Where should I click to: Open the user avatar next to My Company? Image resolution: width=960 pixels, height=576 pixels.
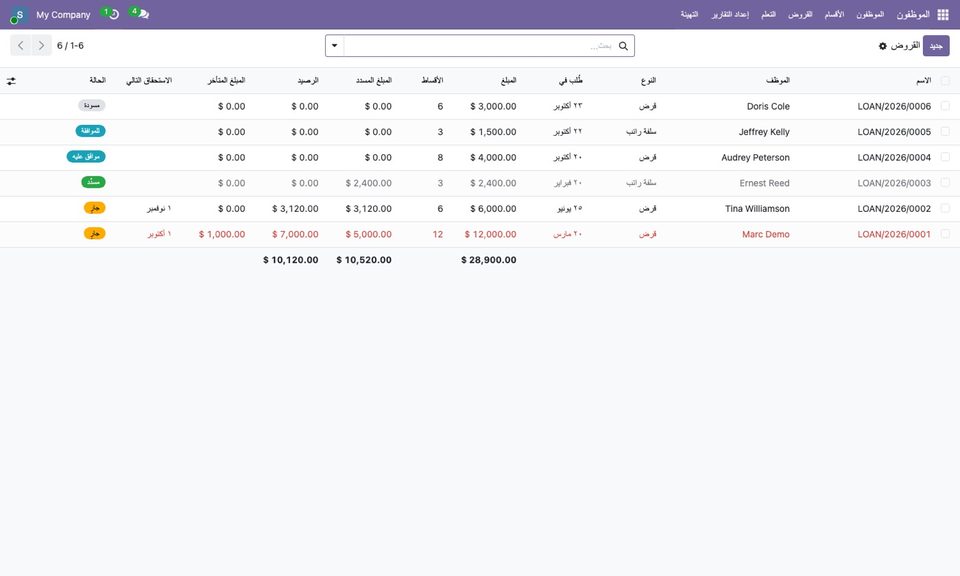pyautogui.click(x=19, y=15)
